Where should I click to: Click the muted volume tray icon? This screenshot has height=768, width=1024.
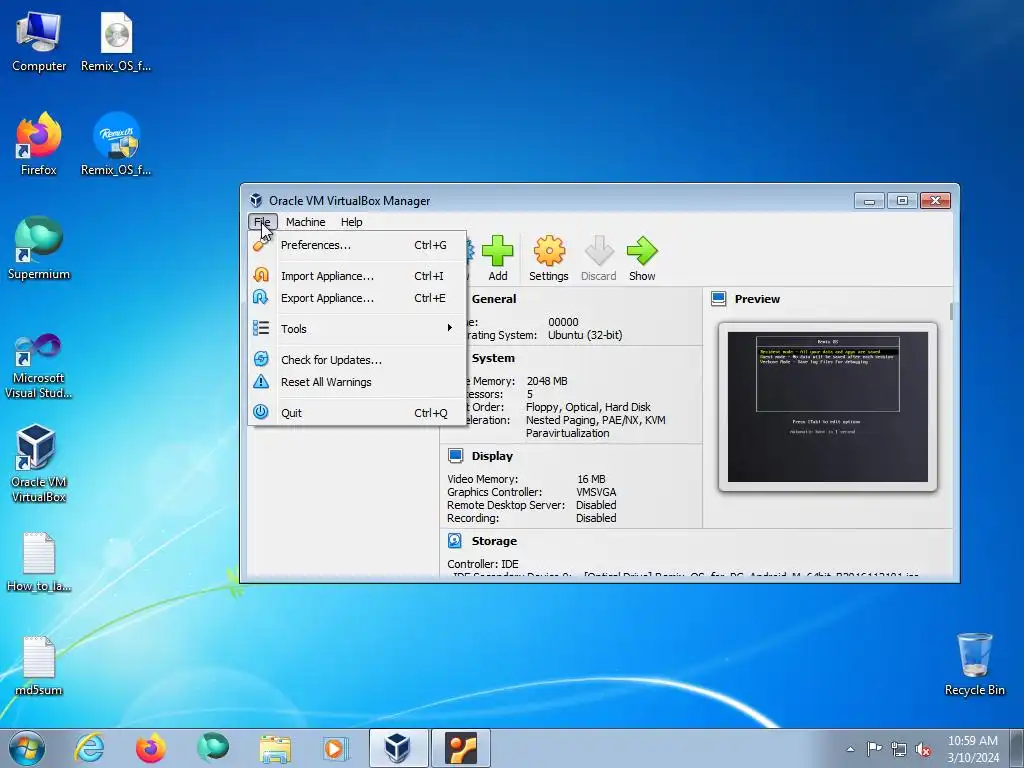tap(923, 749)
